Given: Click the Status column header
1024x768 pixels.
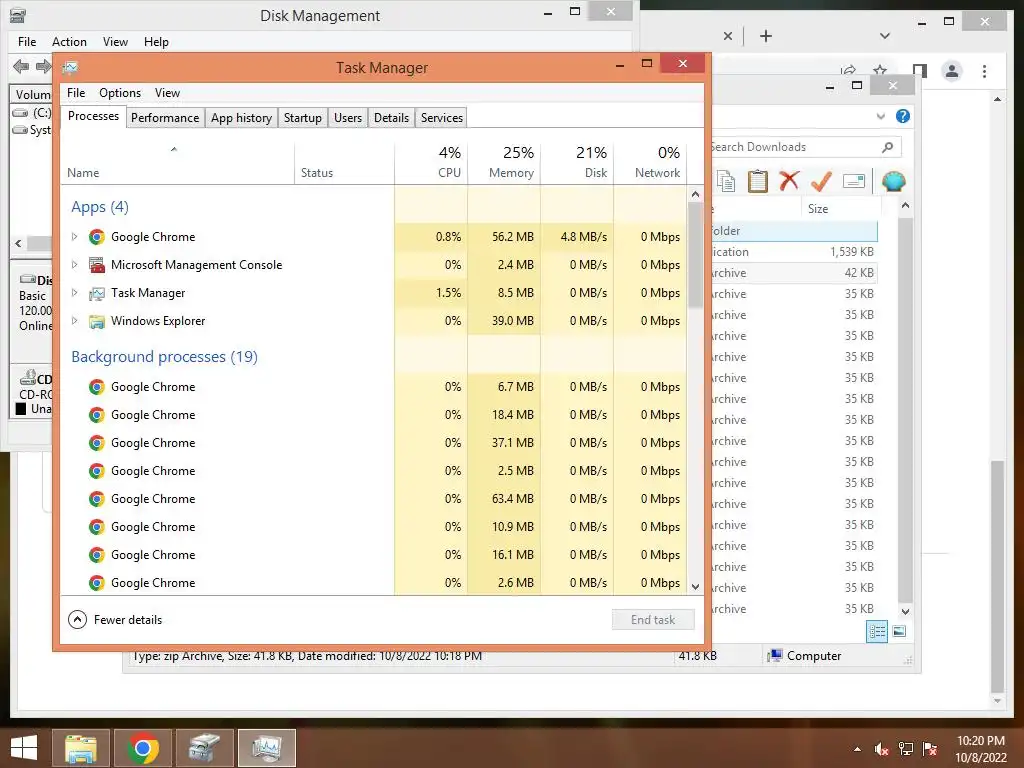Looking at the screenshot, I should [344, 162].
